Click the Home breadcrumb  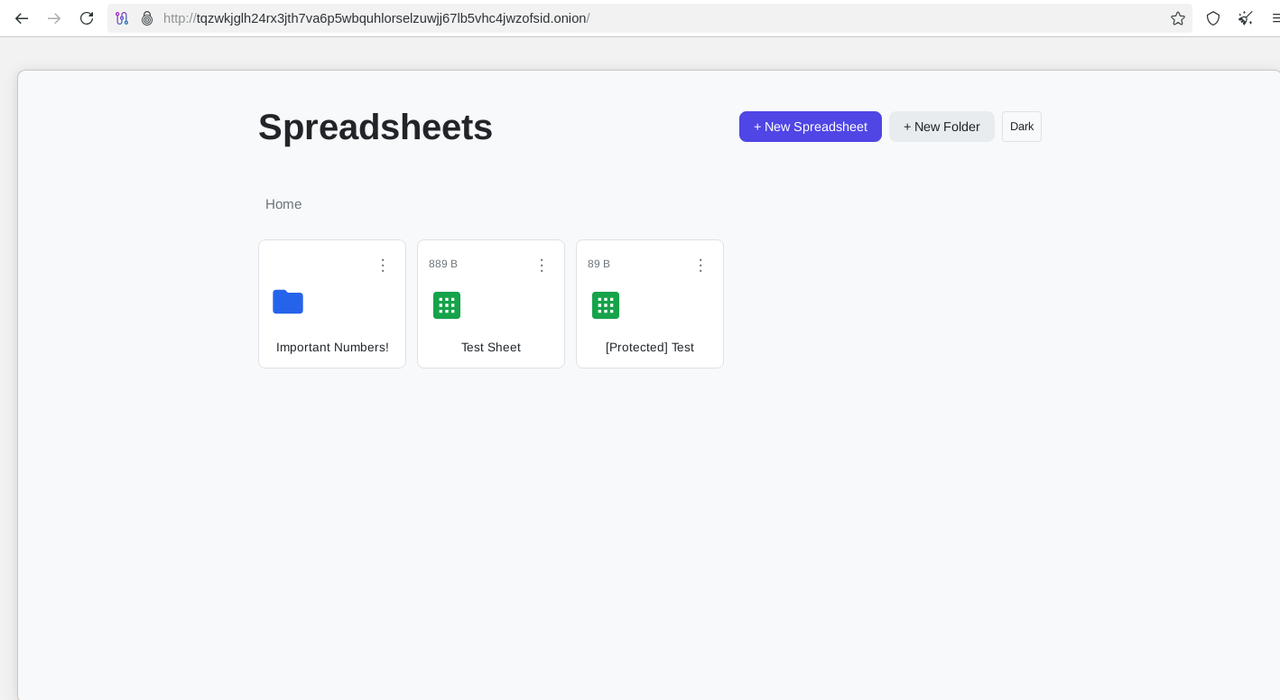pyautogui.click(x=284, y=204)
